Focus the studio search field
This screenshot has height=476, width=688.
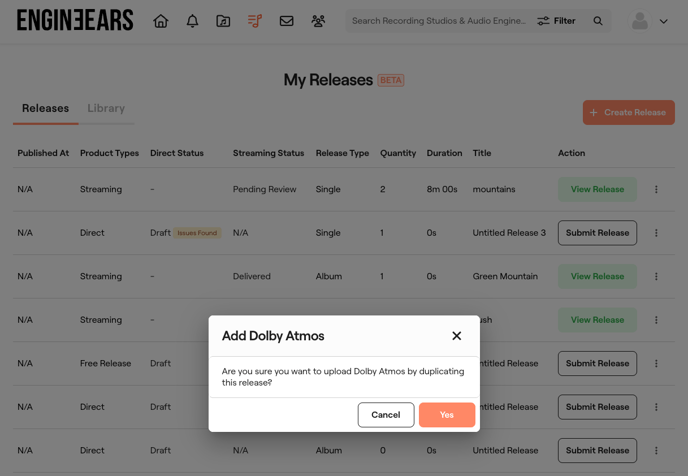coord(438,21)
